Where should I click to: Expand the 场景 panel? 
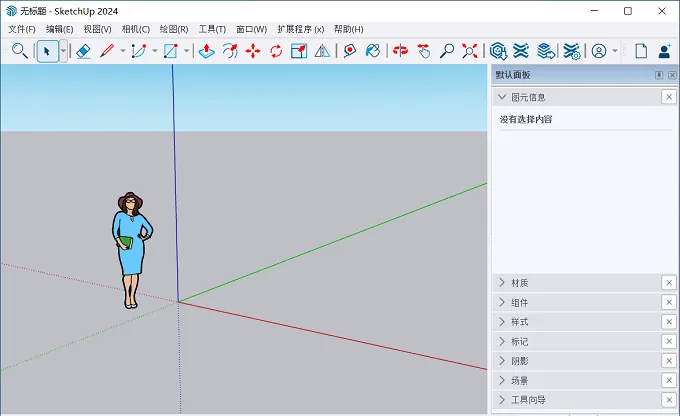tap(502, 380)
